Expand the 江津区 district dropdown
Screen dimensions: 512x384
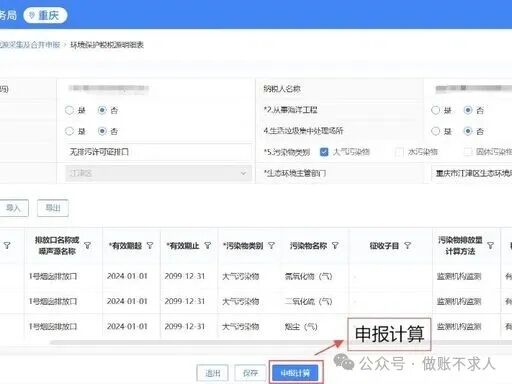click(158, 173)
